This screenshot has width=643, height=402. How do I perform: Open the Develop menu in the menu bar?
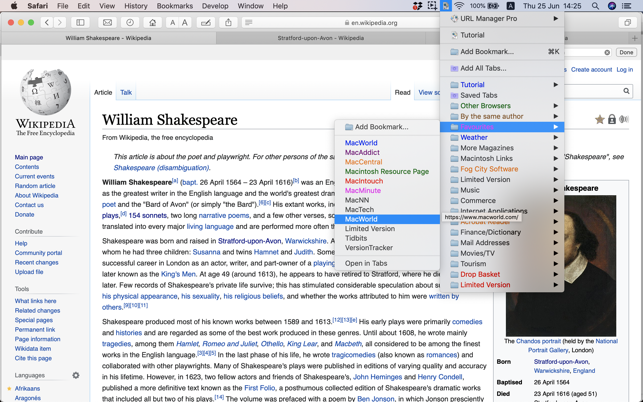pyautogui.click(x=215, y=6)
